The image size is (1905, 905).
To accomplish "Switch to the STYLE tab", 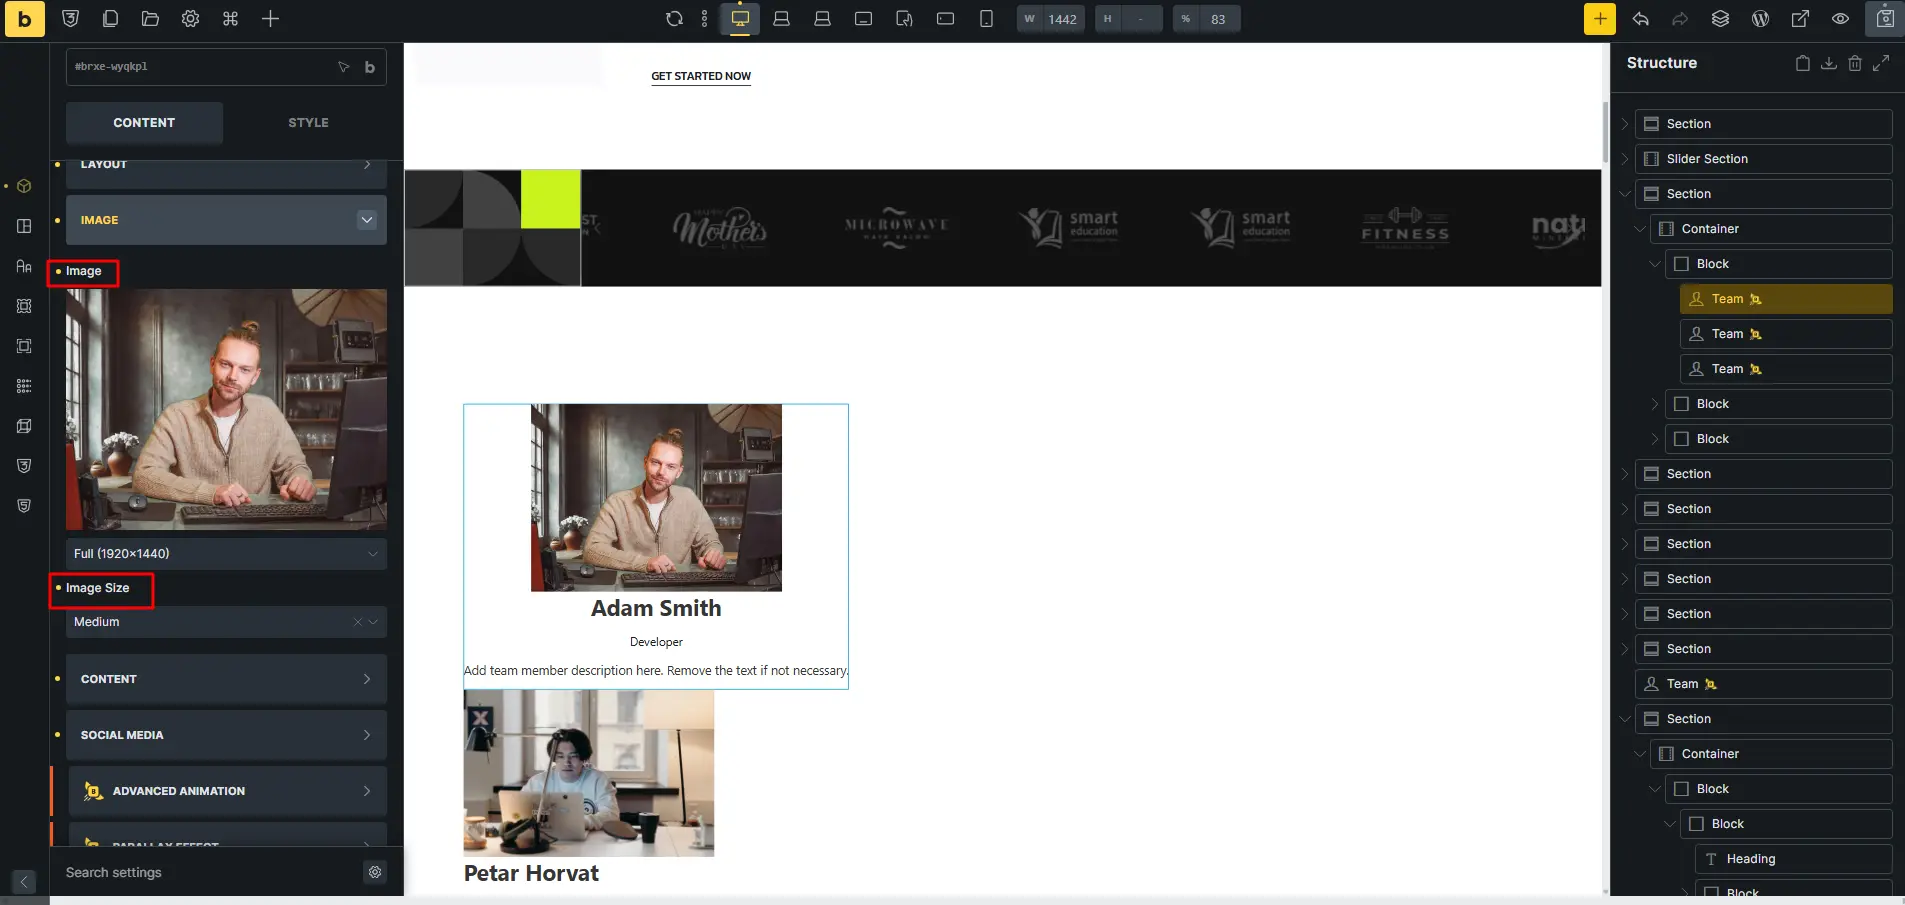I will [x=308, y=123].
